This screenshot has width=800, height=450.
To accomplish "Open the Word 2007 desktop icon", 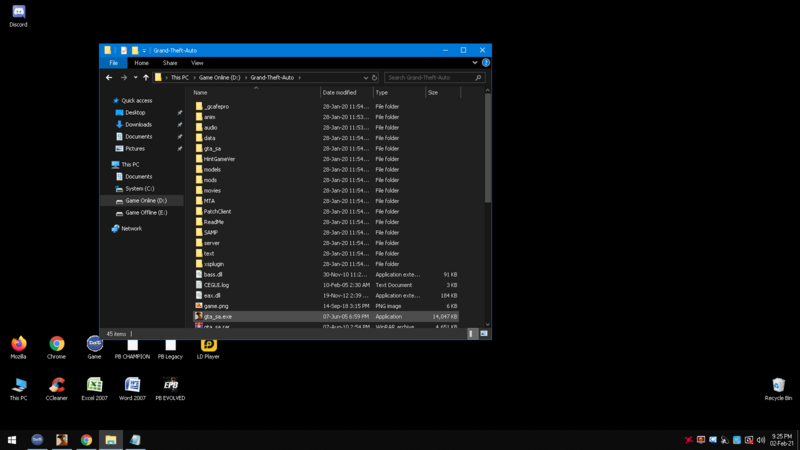I will pos(132,389).
